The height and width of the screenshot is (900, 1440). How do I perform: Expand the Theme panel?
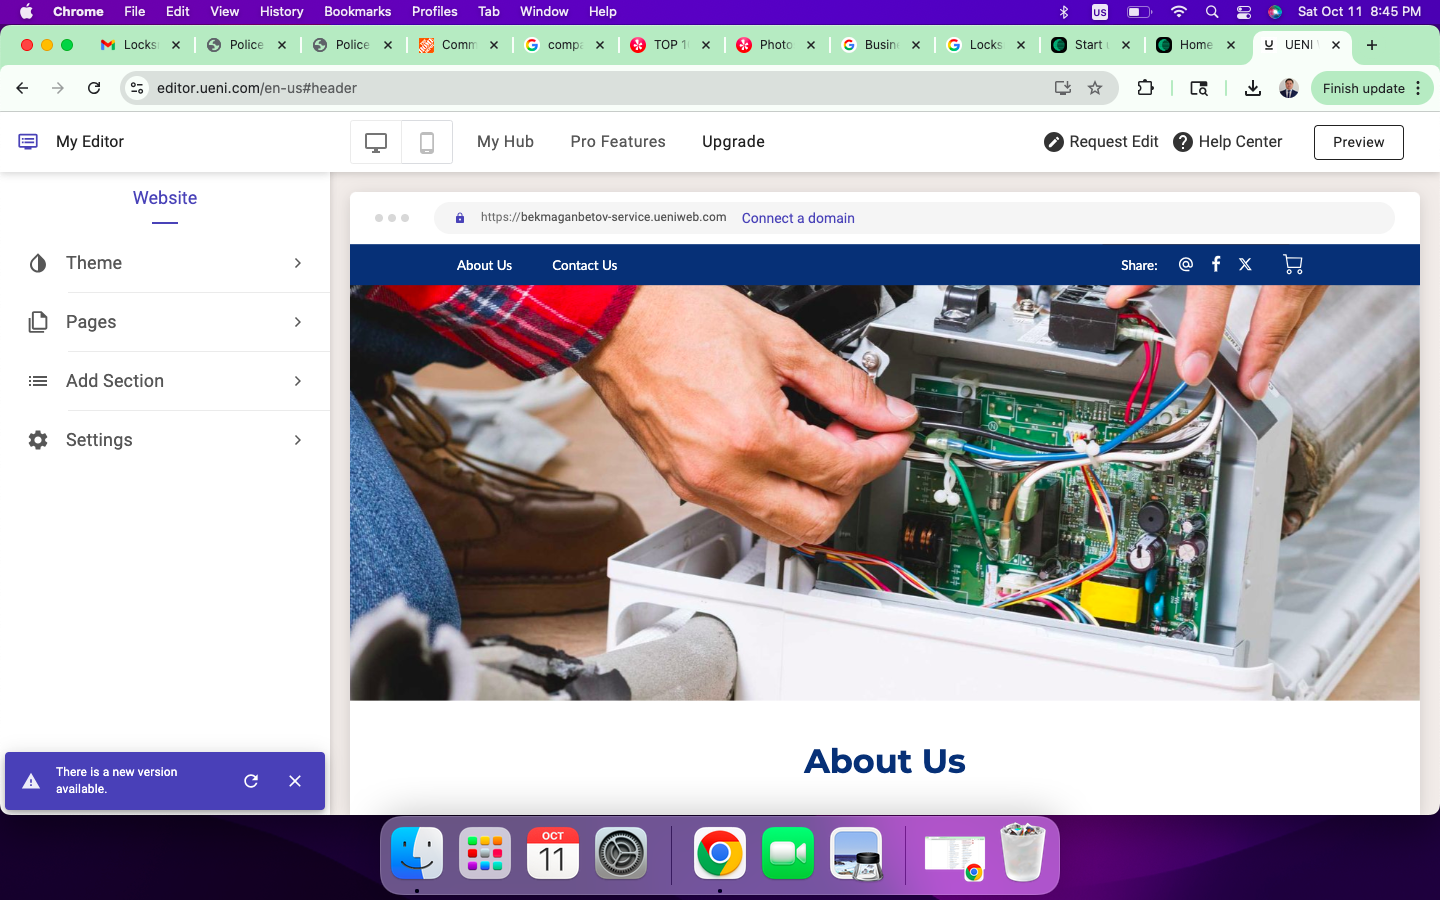pyautogui.click(x=165, y=263)
